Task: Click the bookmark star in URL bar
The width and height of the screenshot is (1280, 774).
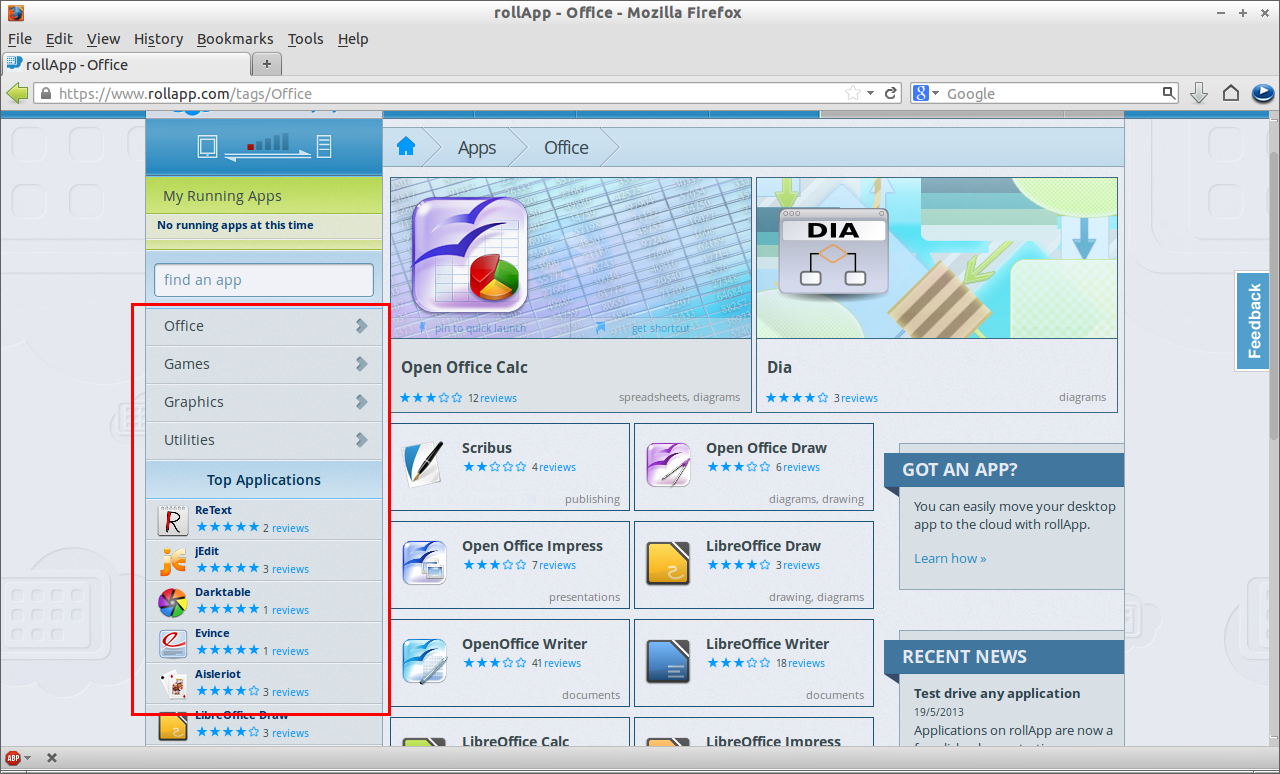Action: tap(853, 93)
